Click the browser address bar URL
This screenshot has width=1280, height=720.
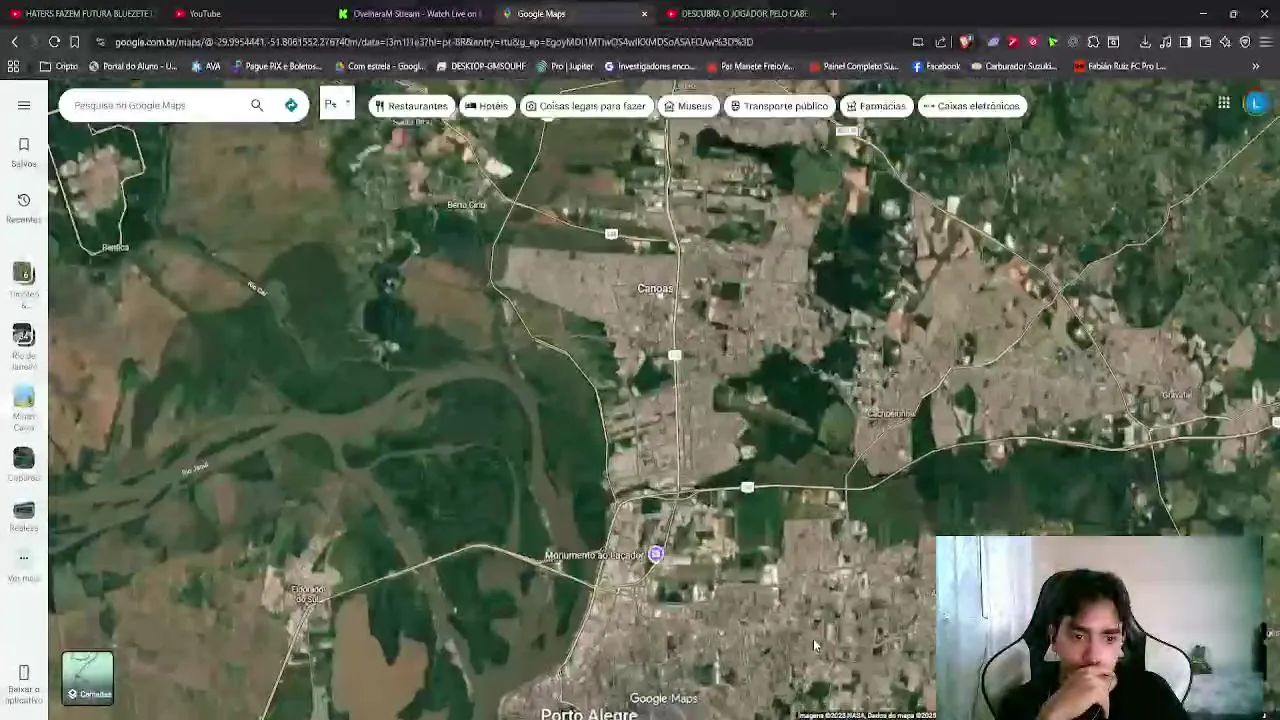tap(434, 42)
